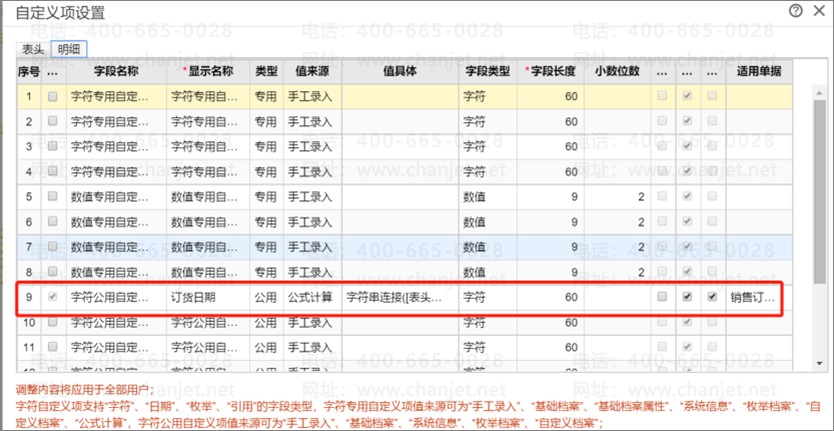
Task: Untick the row 9 selection checkbox
Action: pyautogui.click(x=52, y=297)
